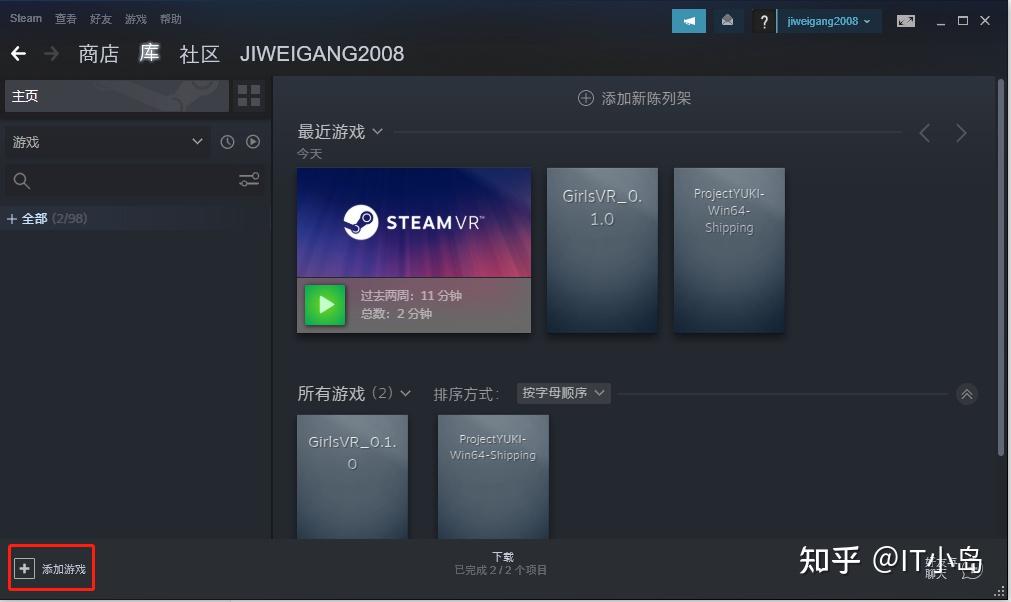Click the library vertical scrollbar

coord(1001,267)
